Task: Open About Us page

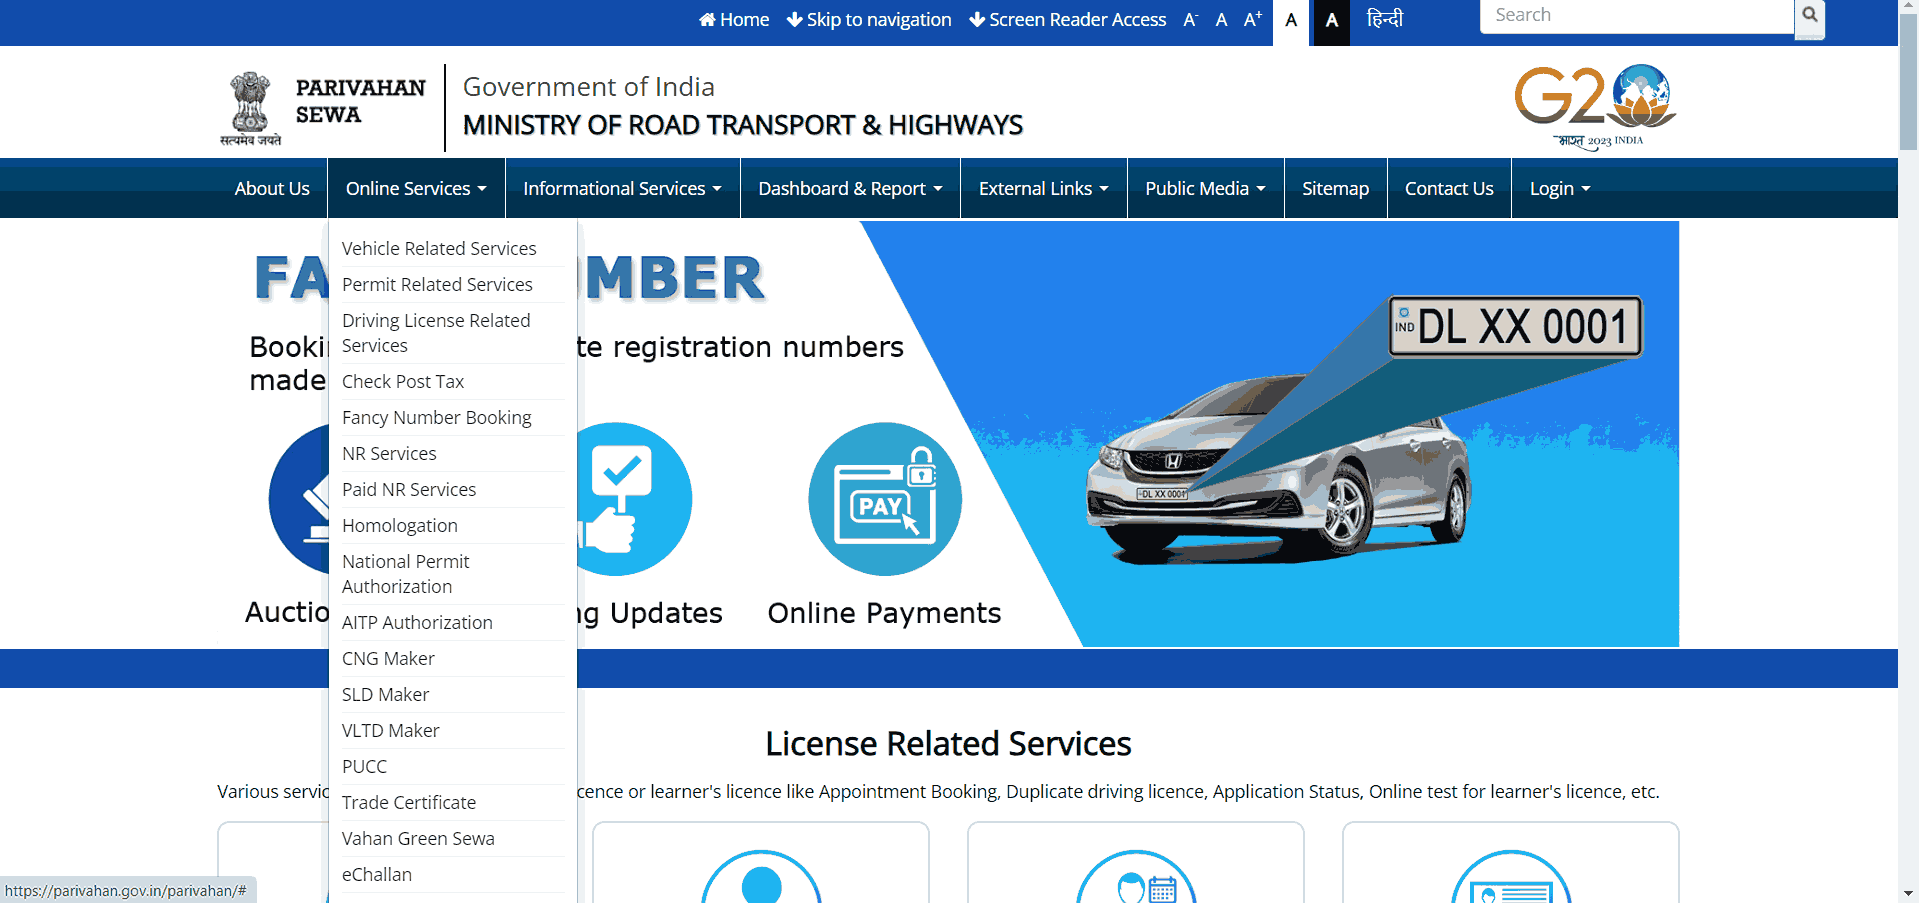Action: (272, 188)
